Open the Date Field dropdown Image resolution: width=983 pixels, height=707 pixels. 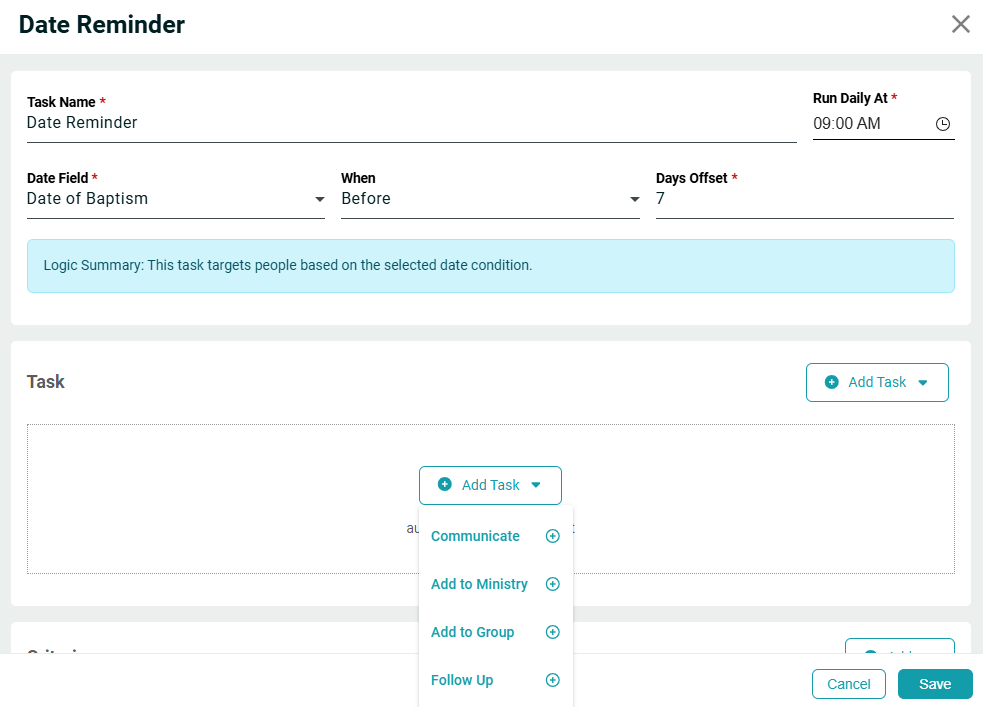coord(175,199)
